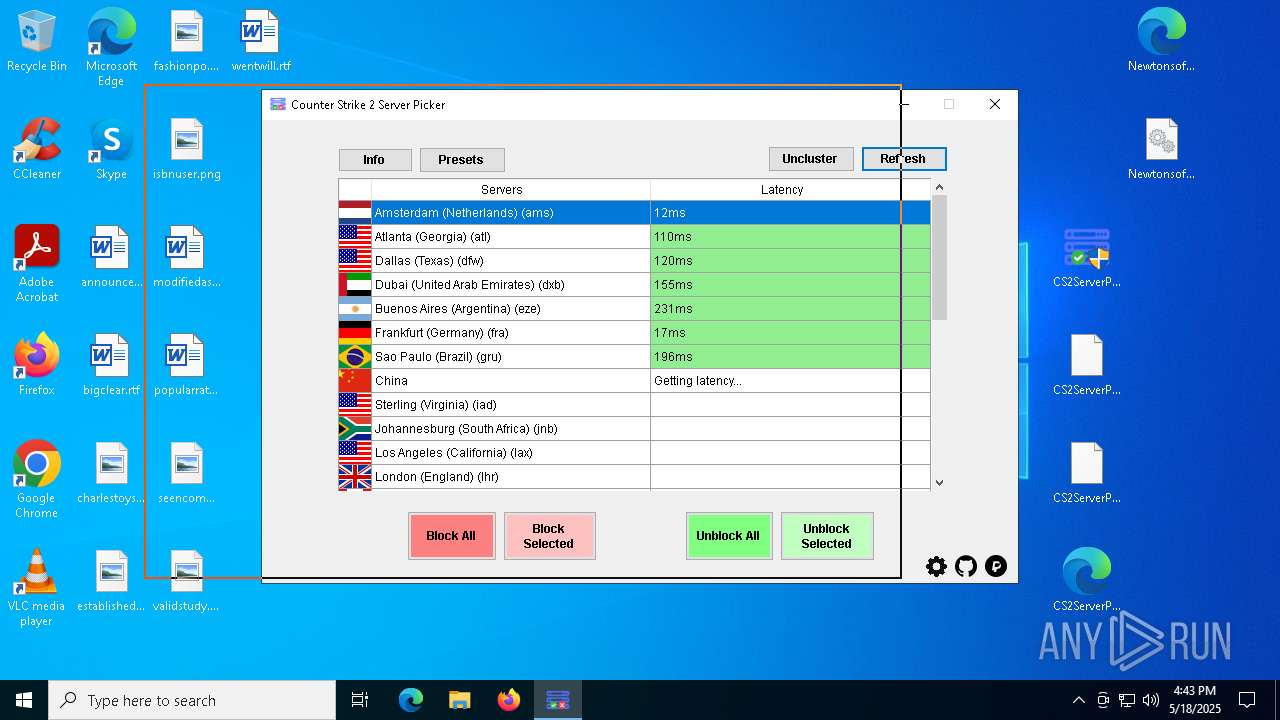This screenshot has height=720, width=1280.
Task: Open the CCleaner desktop icon
Action: [37, 149]
